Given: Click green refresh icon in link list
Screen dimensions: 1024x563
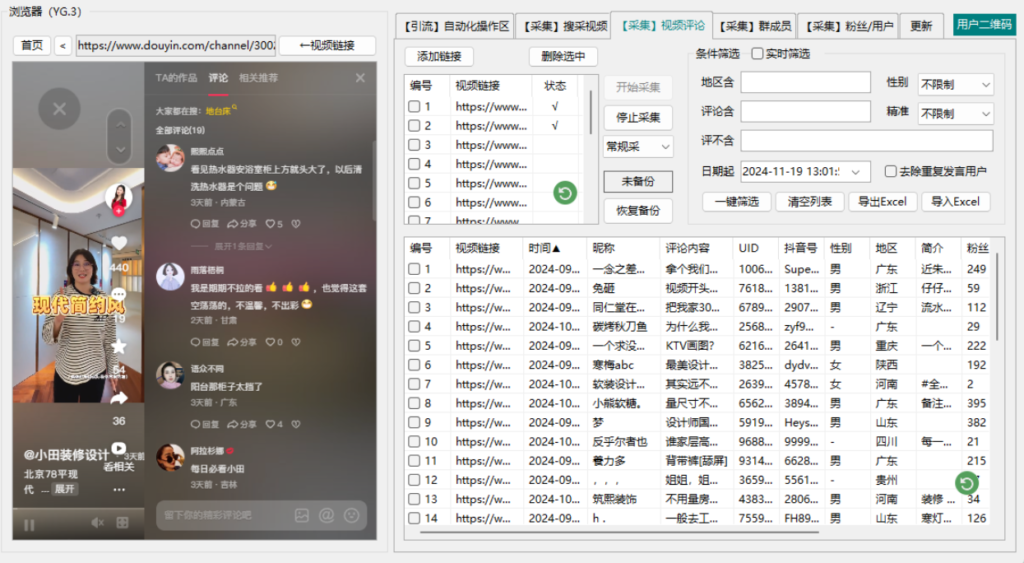Looking at the screenshot, I should pos(565,193).
